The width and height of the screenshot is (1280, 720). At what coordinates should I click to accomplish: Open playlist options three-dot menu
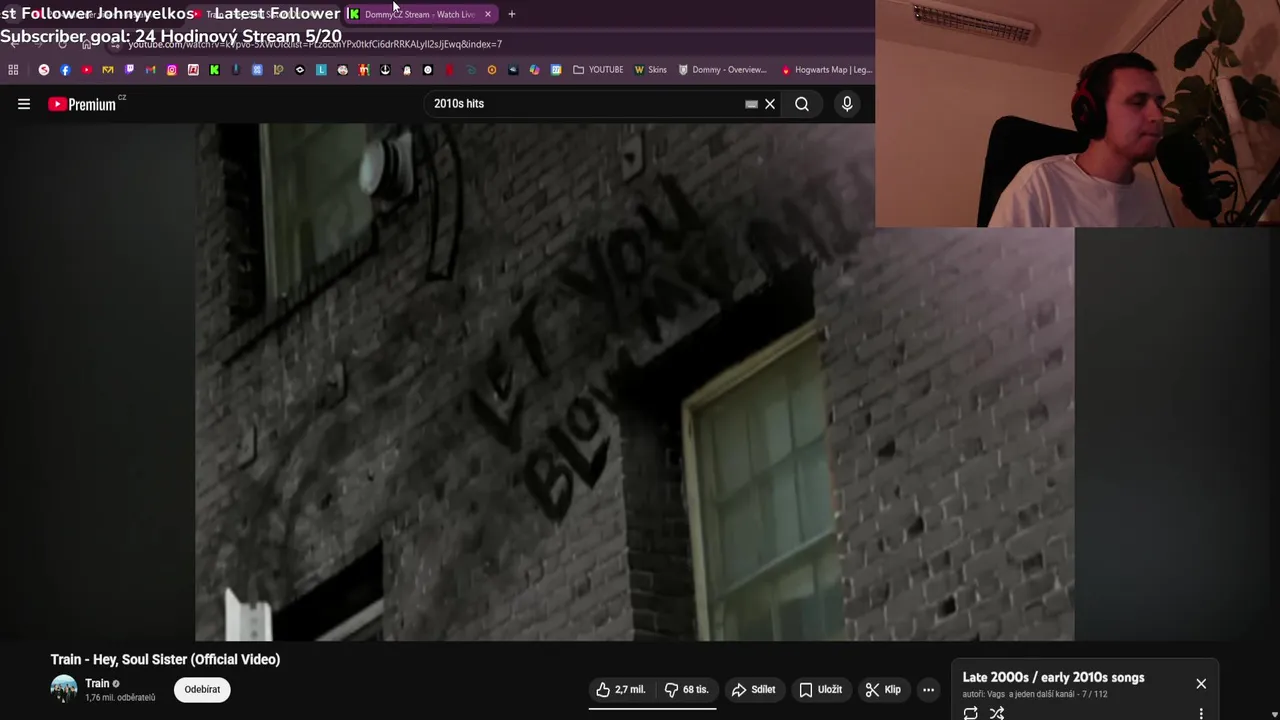1201,713
